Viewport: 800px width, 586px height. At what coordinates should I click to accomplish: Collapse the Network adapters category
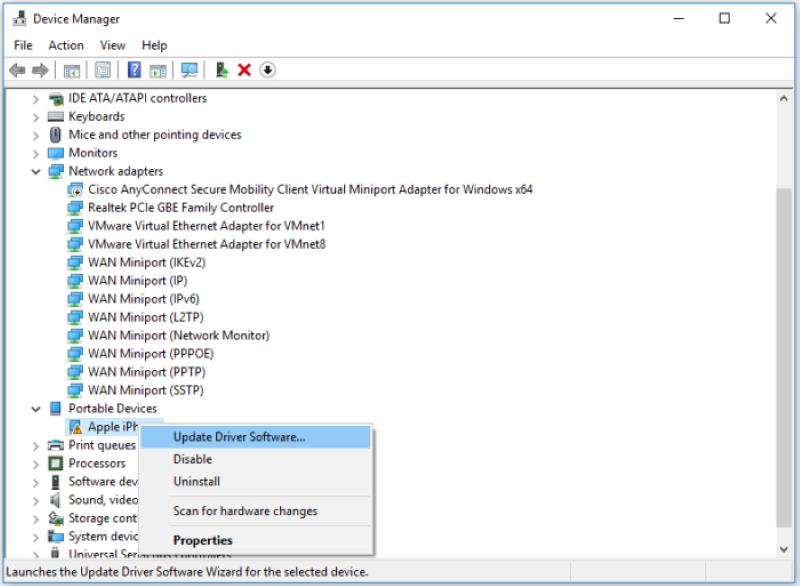coord(36,171)
